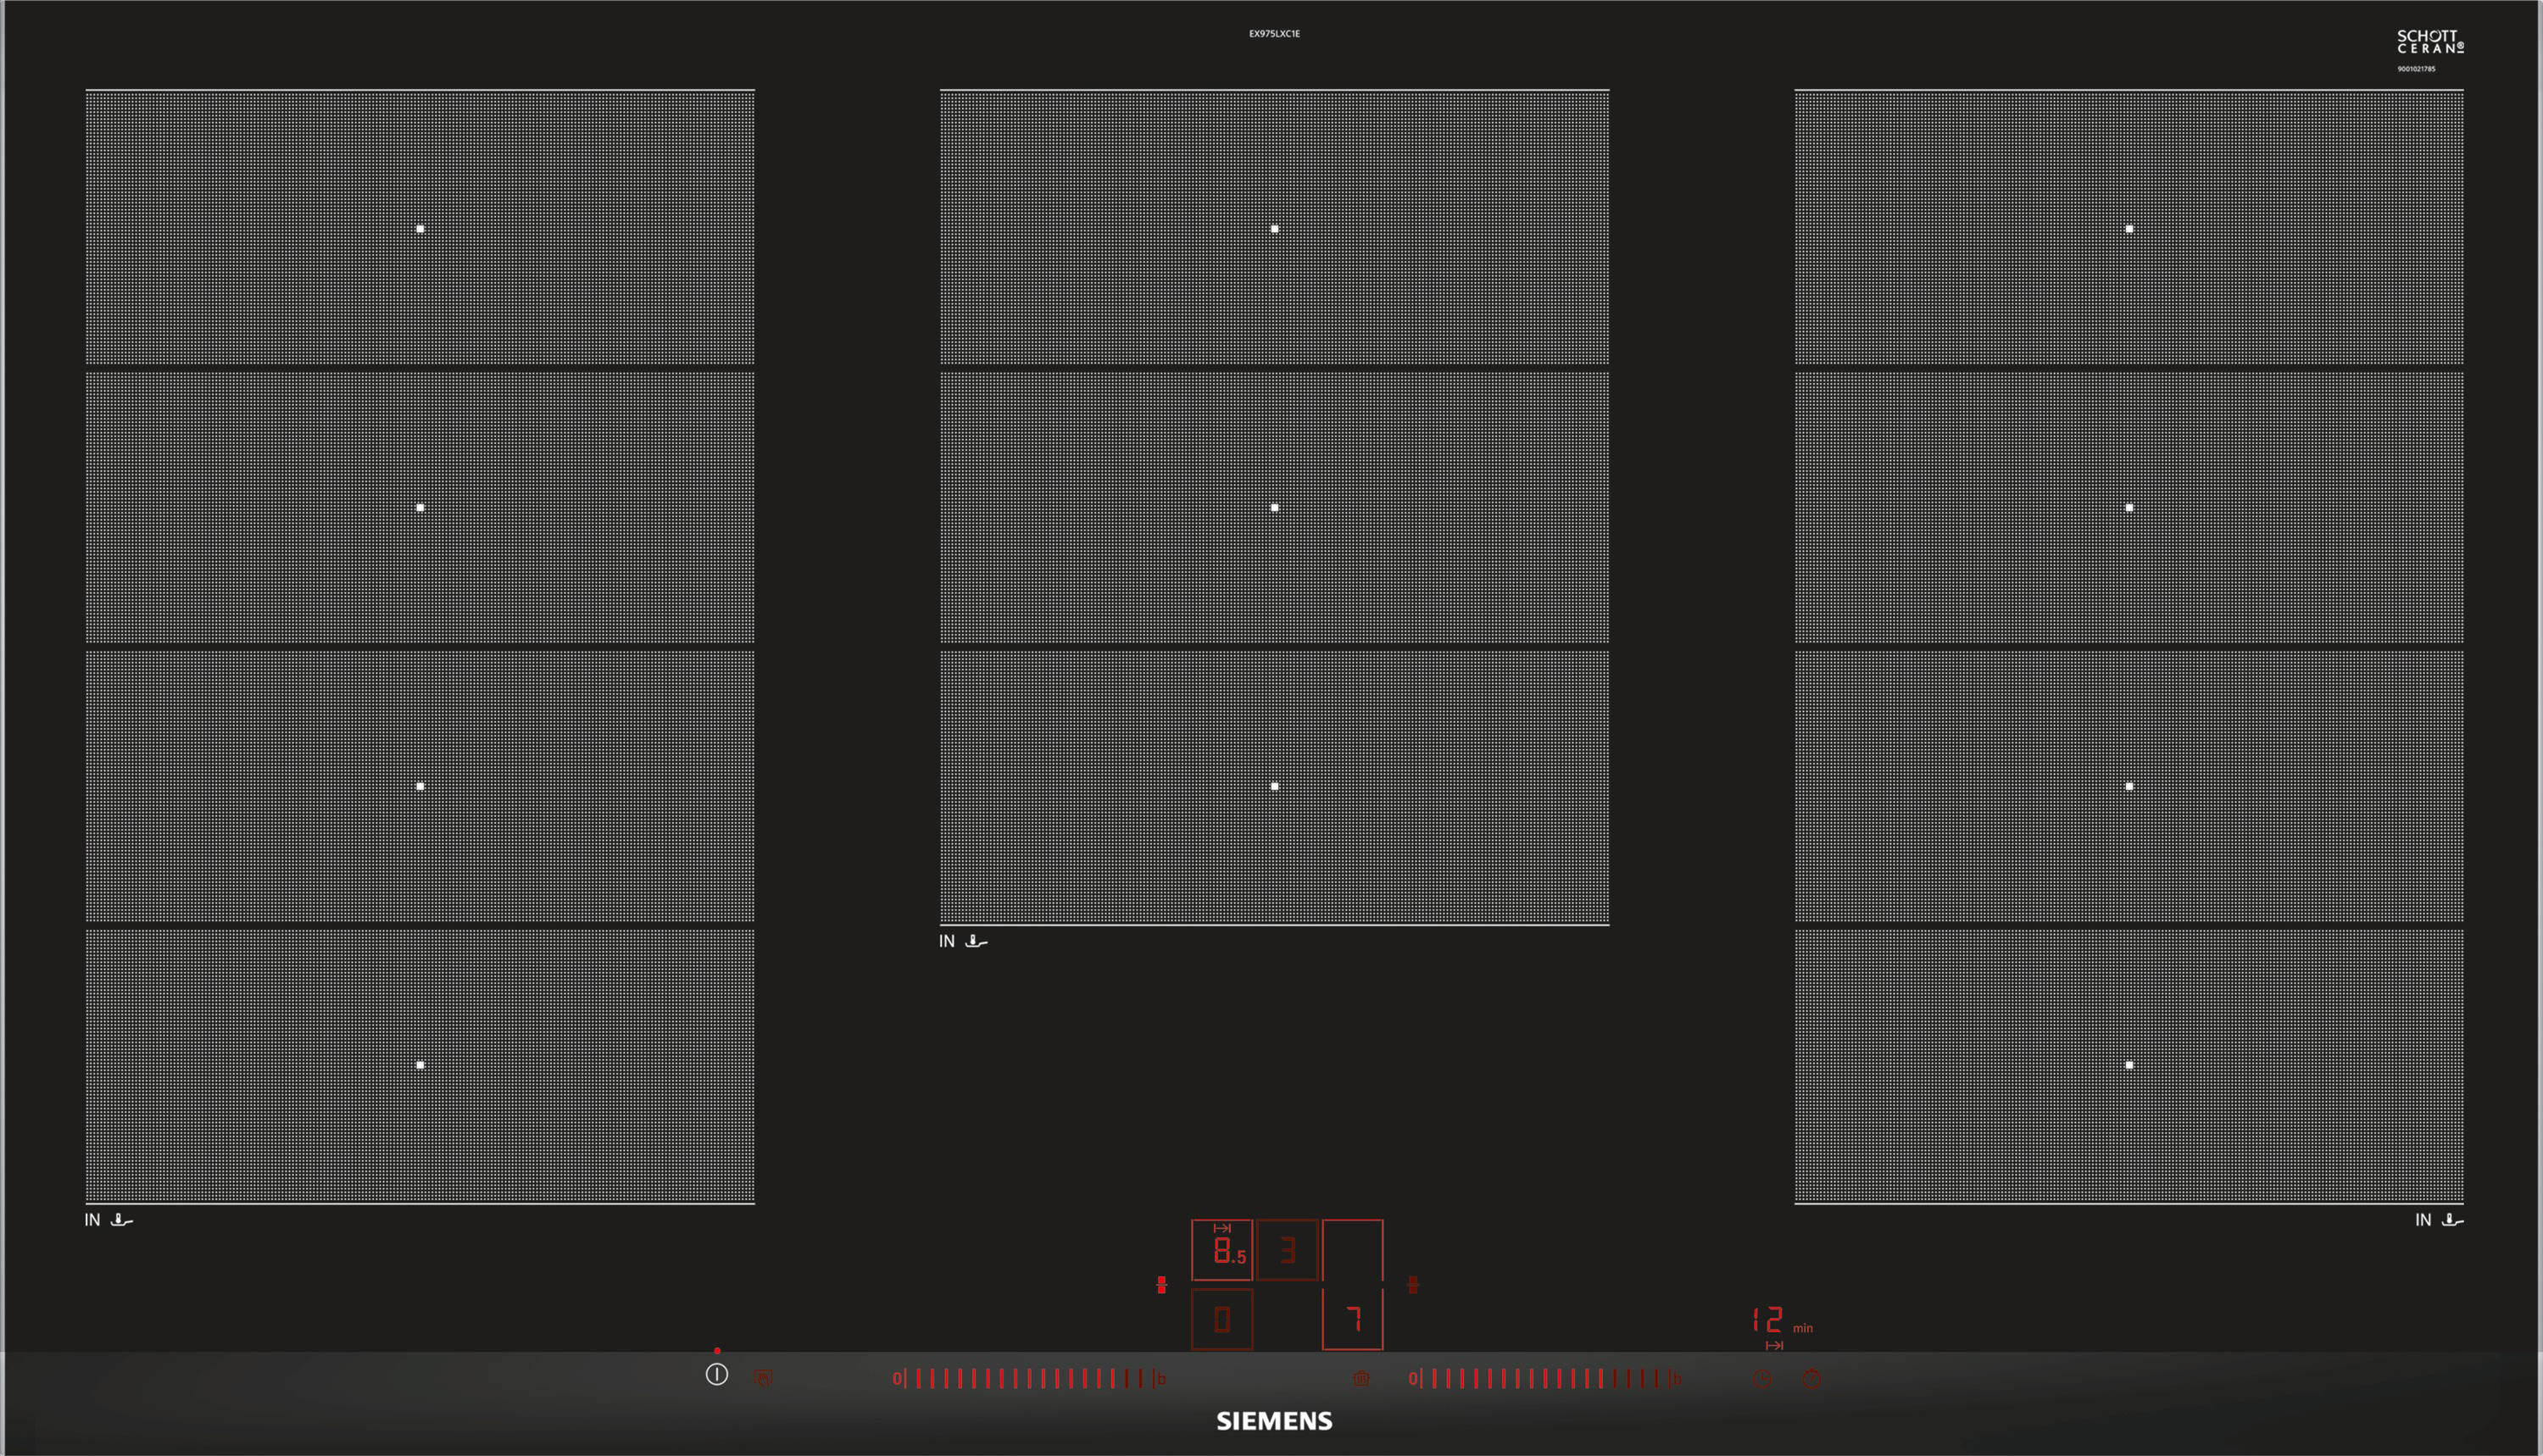Tap the wipe protection hand icon
The height and width of the screenshot is (1456, 2543).
763,1379
